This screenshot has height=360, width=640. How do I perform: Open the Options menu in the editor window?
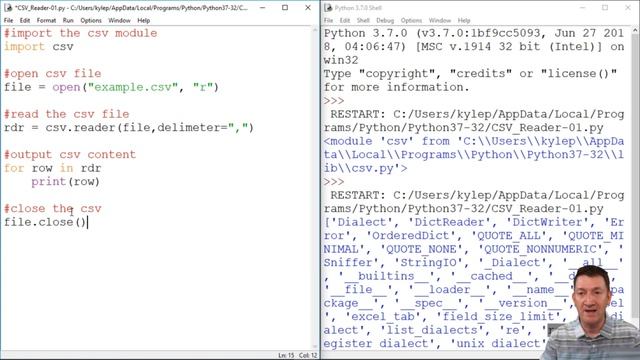(x=91, y=20)
